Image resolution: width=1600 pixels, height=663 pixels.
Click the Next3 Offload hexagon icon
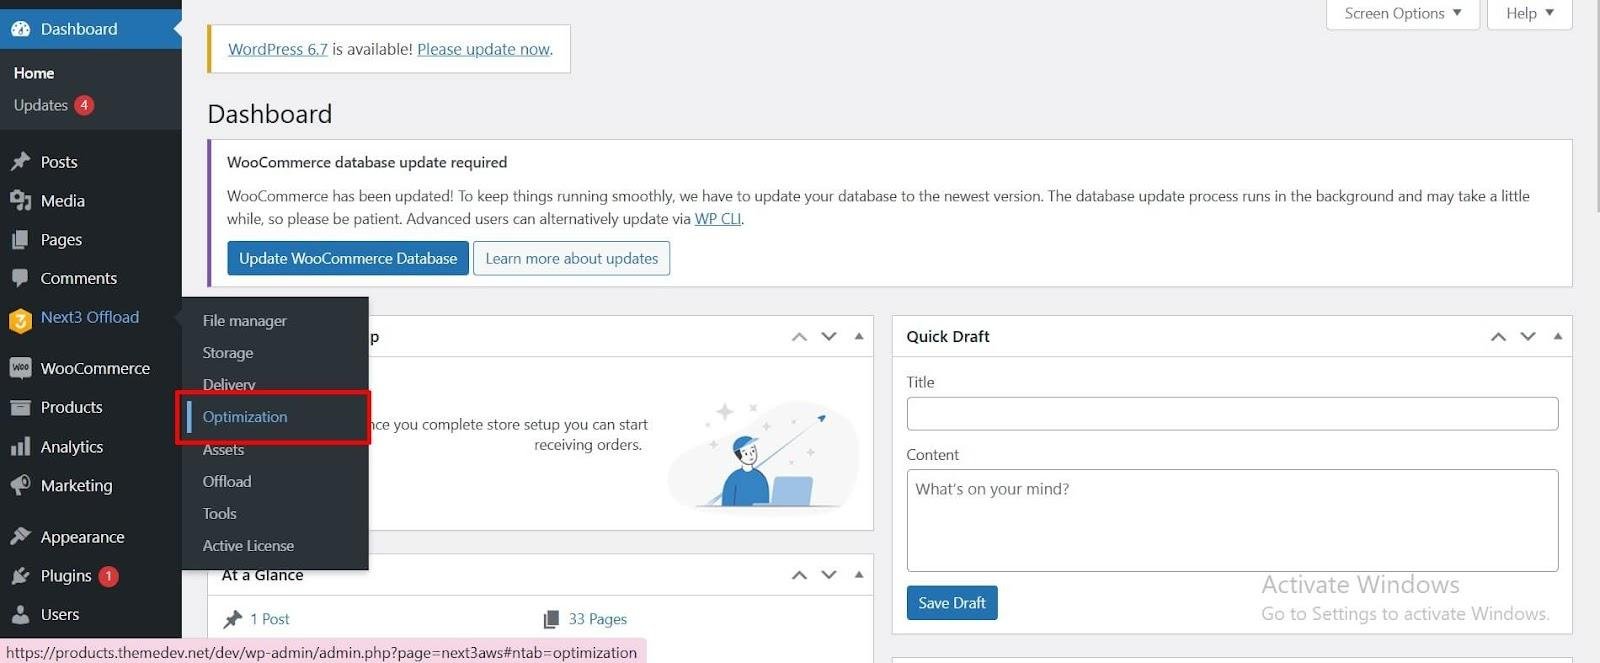[x=20, y=321]
